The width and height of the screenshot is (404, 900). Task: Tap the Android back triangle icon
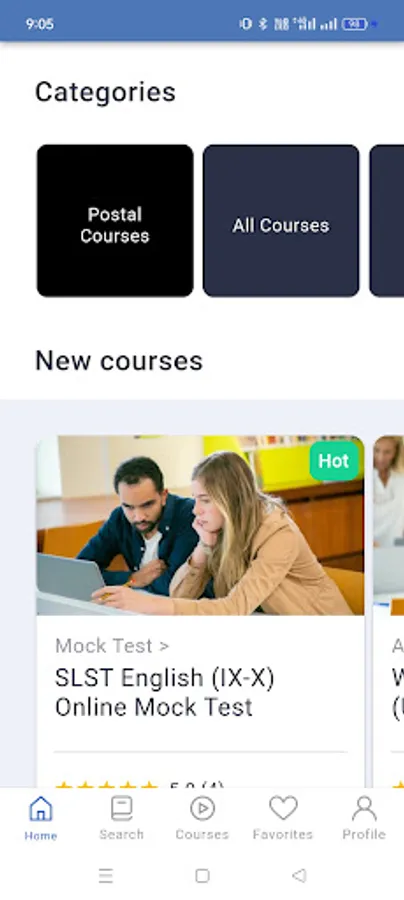pos(298,875)
